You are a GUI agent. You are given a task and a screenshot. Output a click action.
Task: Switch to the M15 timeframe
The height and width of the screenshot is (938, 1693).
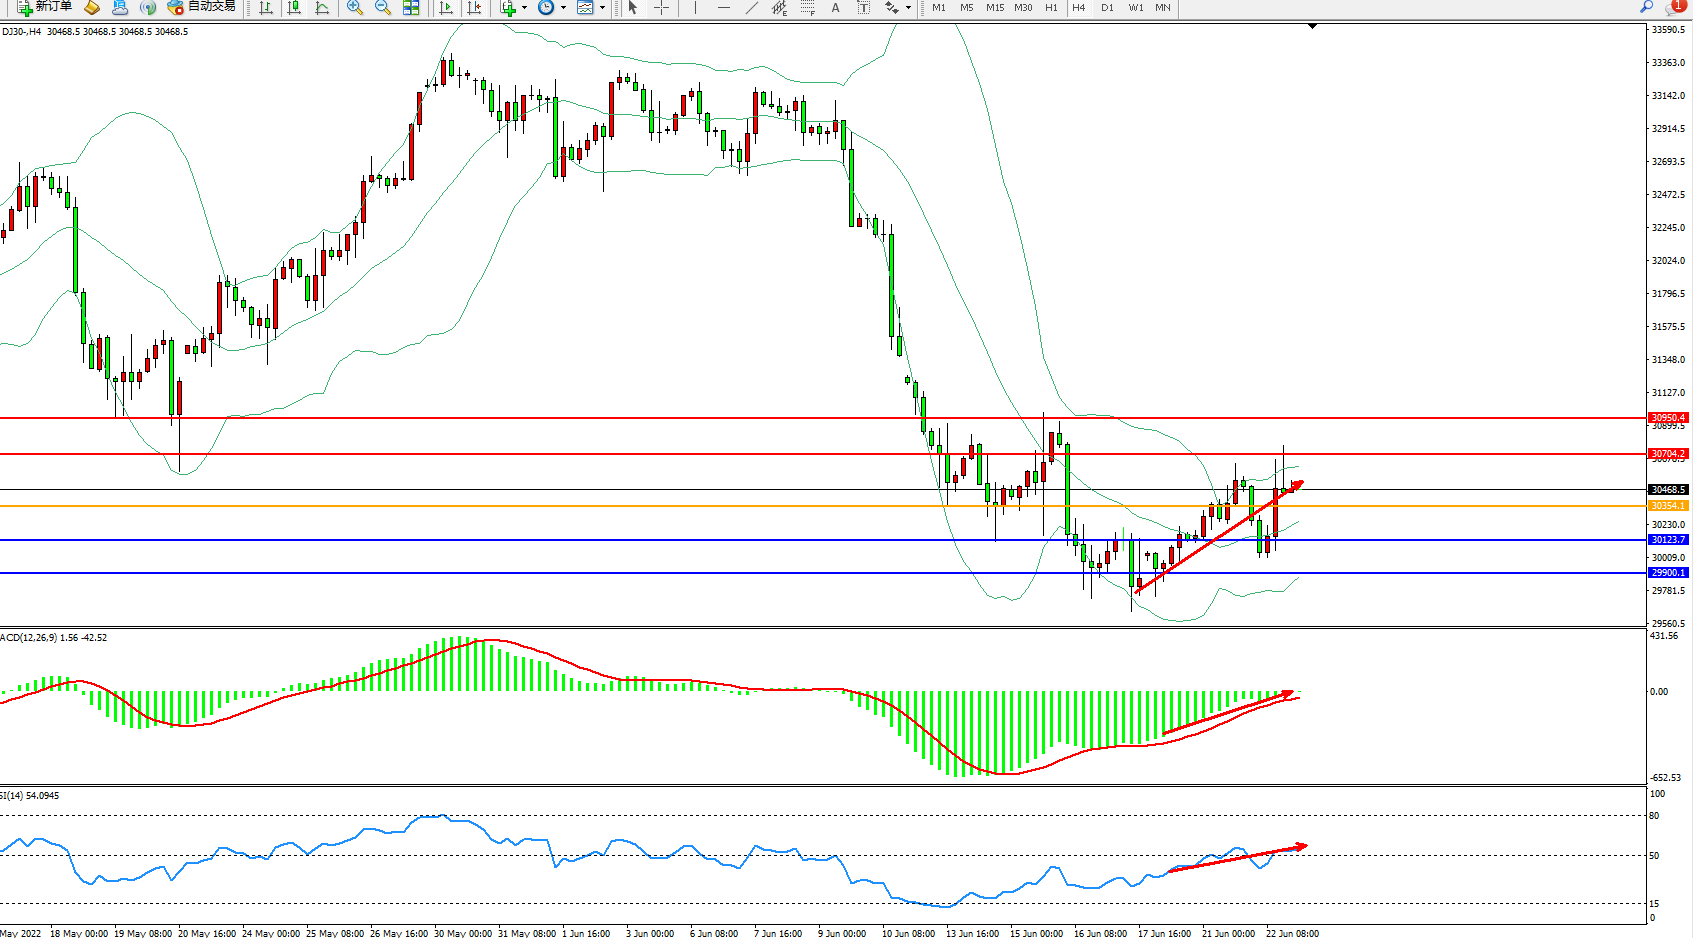994,8
